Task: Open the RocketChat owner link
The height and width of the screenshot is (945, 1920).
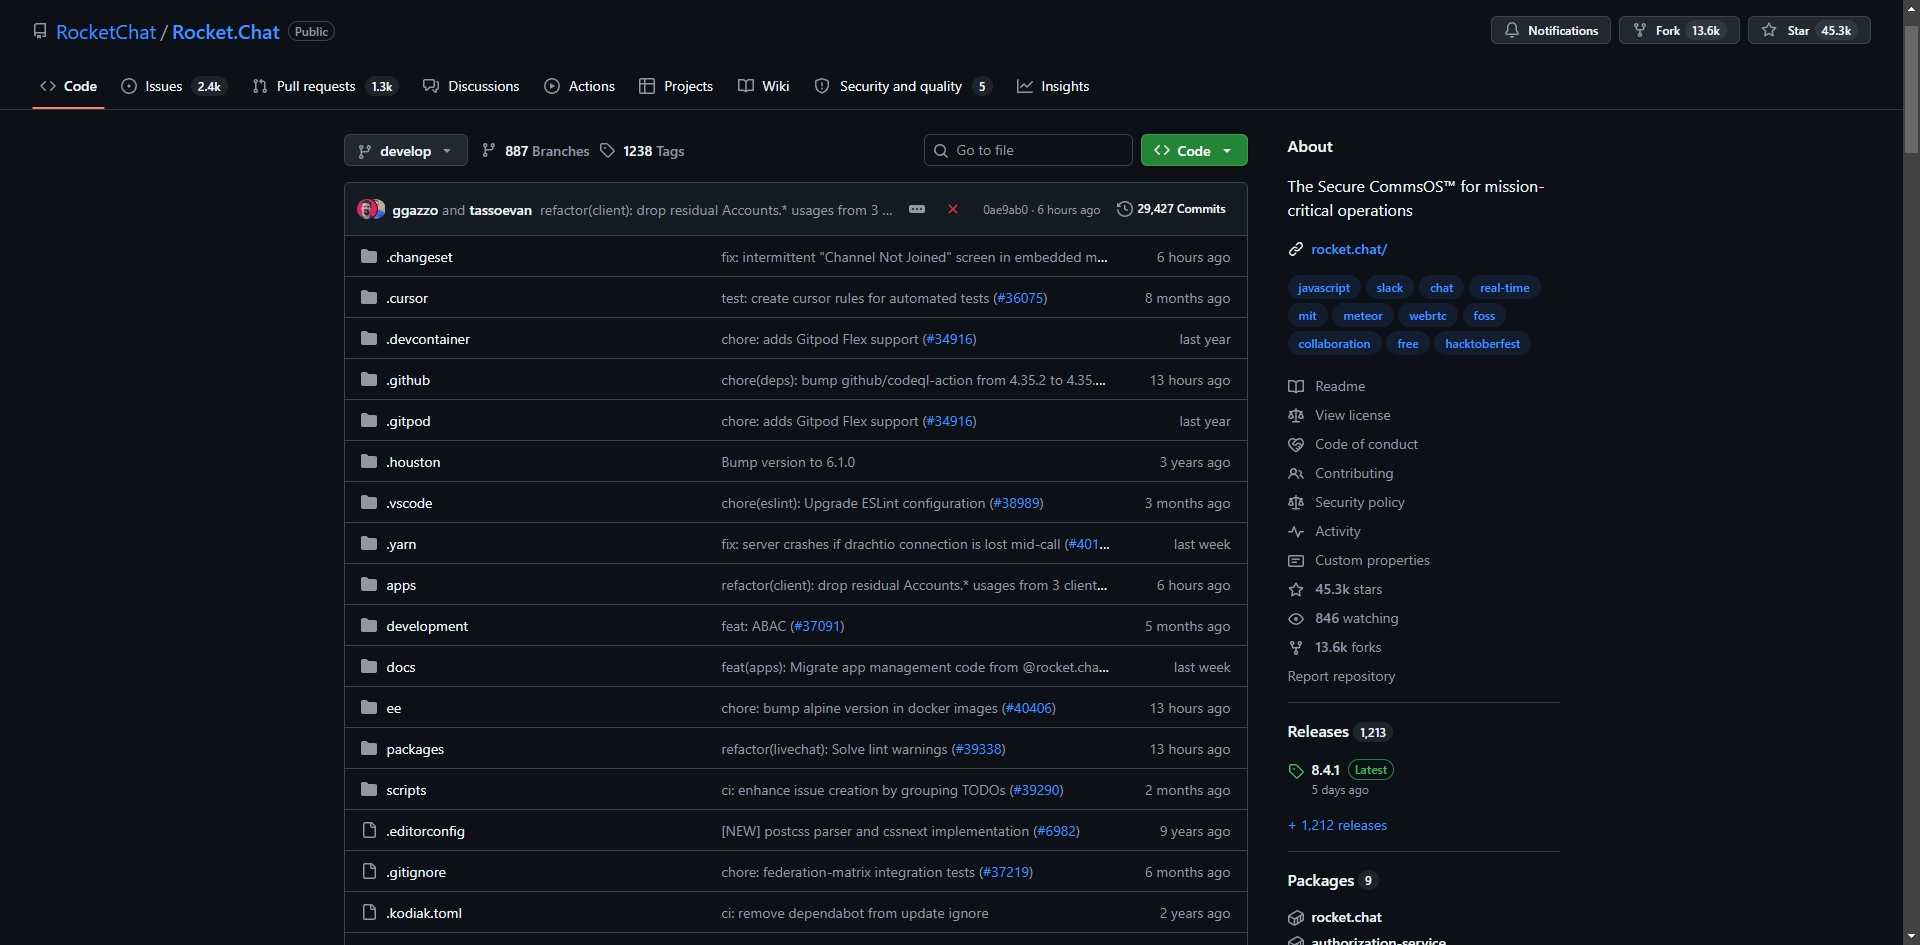Action: [106, 32]
